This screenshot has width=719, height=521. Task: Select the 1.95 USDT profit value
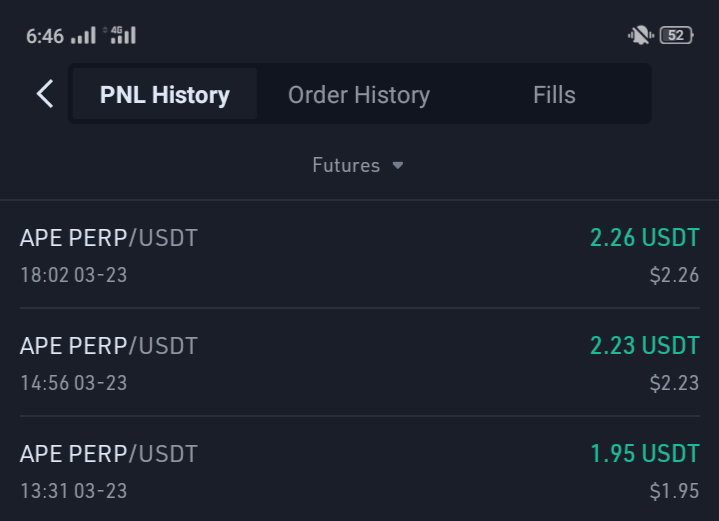pyautogui.click(x=645, y=453)
